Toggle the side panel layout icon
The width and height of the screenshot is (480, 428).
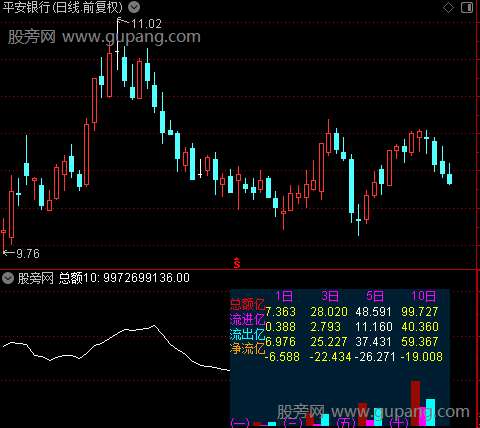(x=467, y=7)
